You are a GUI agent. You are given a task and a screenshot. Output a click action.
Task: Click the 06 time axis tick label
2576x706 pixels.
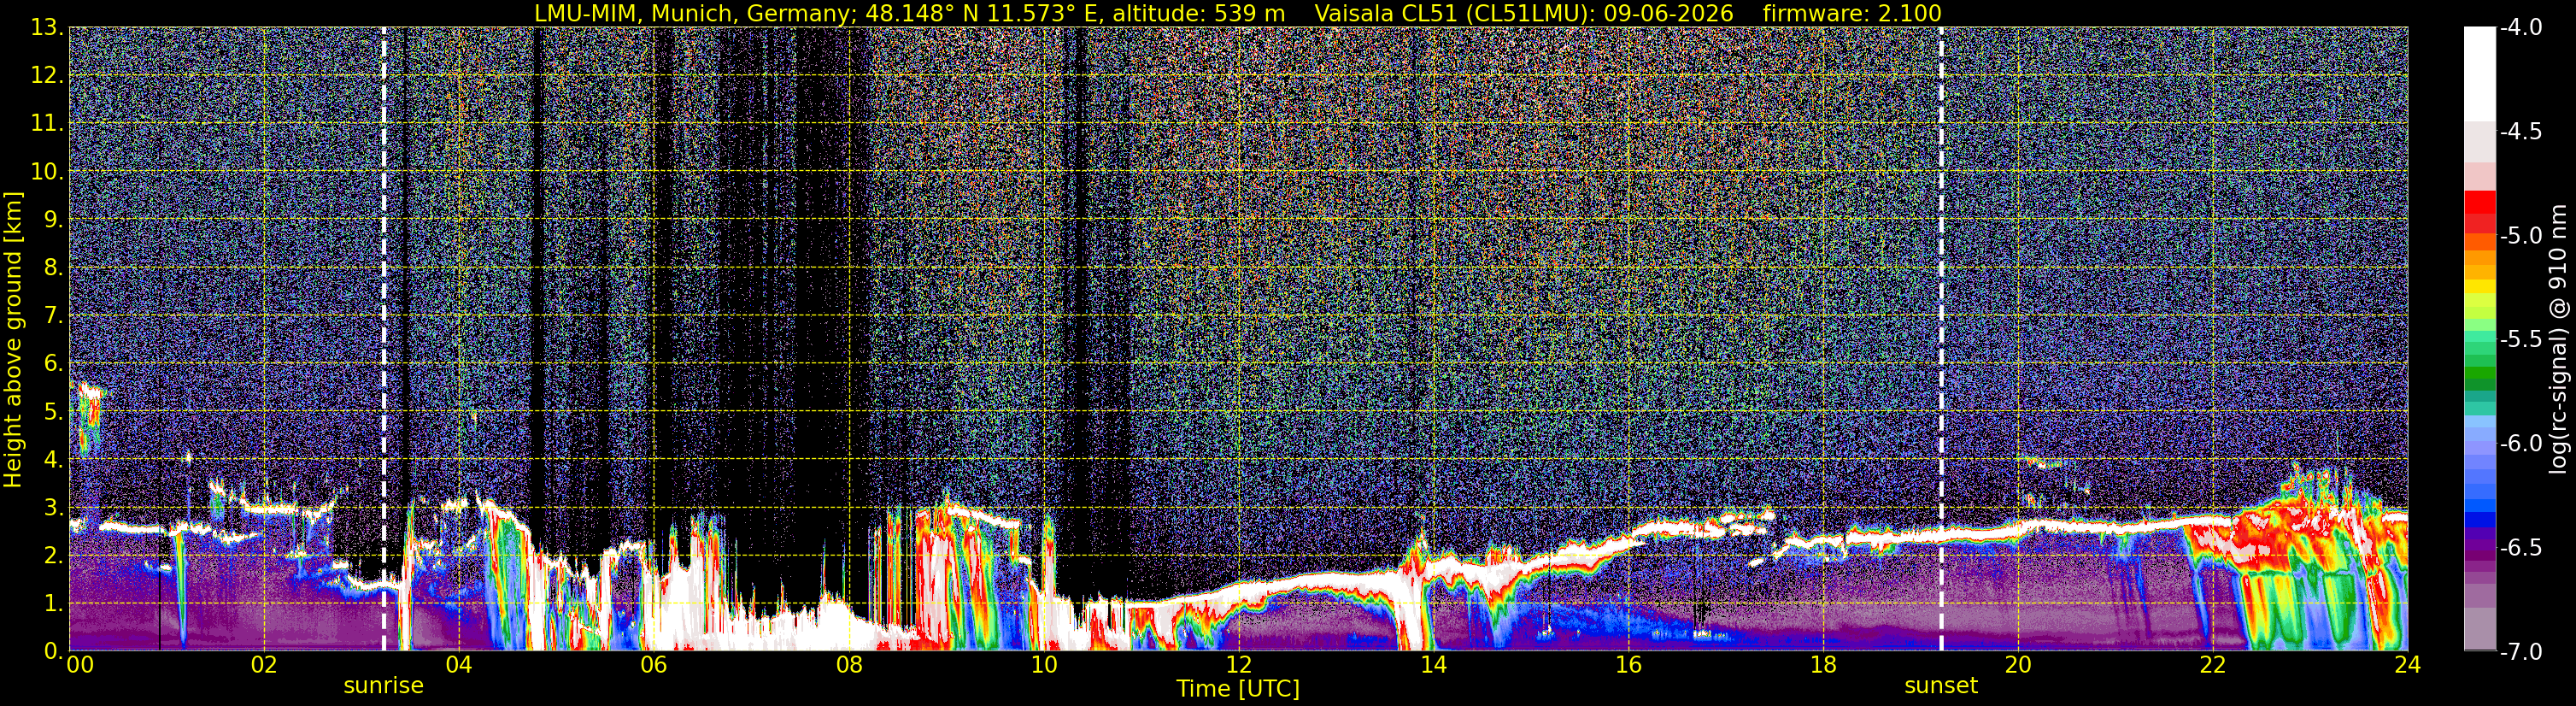pyautogui.click(x=653, y=664)
